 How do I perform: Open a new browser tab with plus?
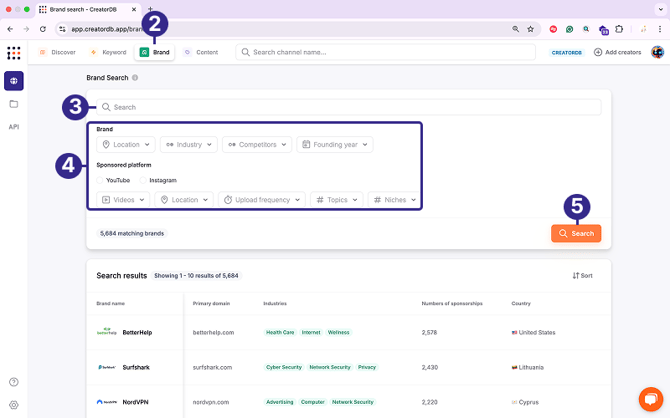(150, 9)
